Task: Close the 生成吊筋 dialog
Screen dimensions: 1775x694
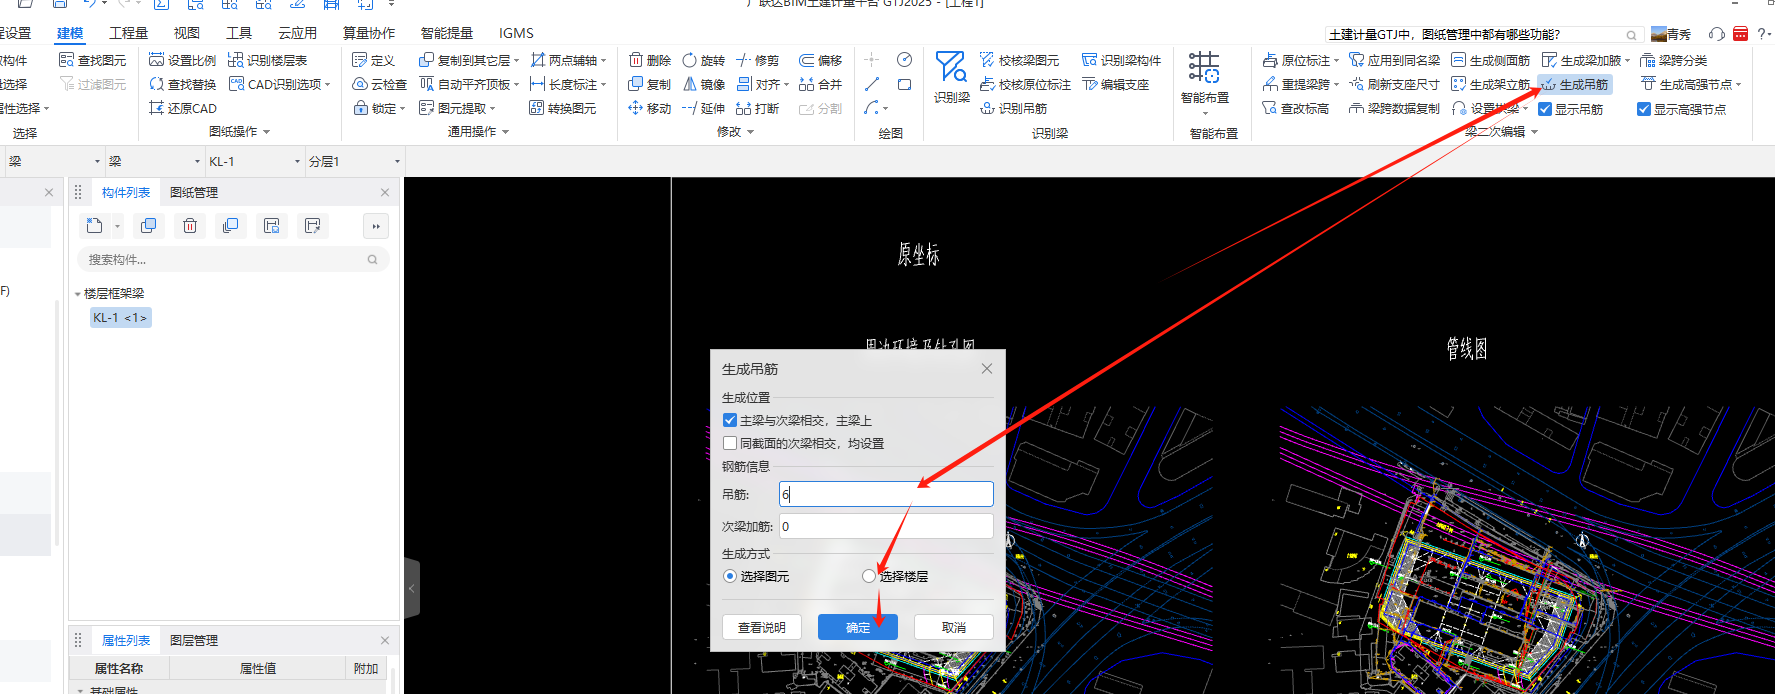Action: tap(987, 368)
